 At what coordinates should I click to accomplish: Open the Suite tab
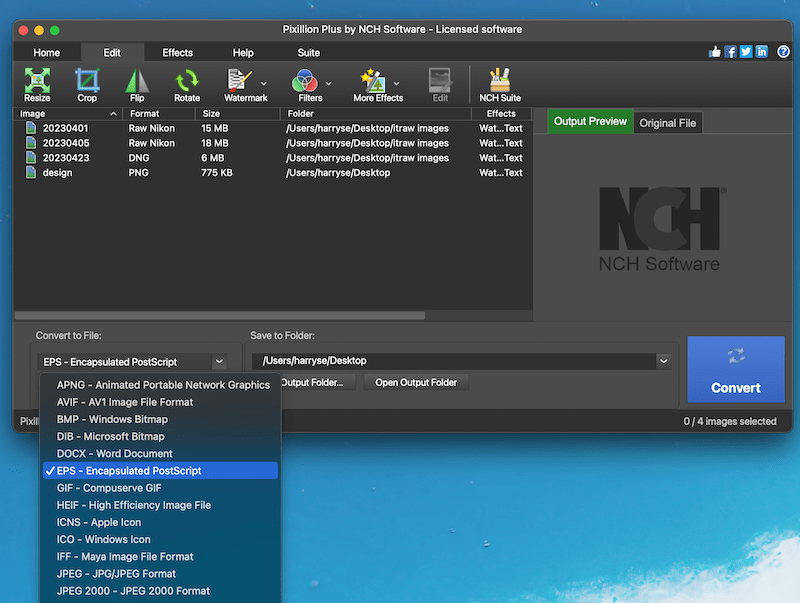(x=309, y=53)
